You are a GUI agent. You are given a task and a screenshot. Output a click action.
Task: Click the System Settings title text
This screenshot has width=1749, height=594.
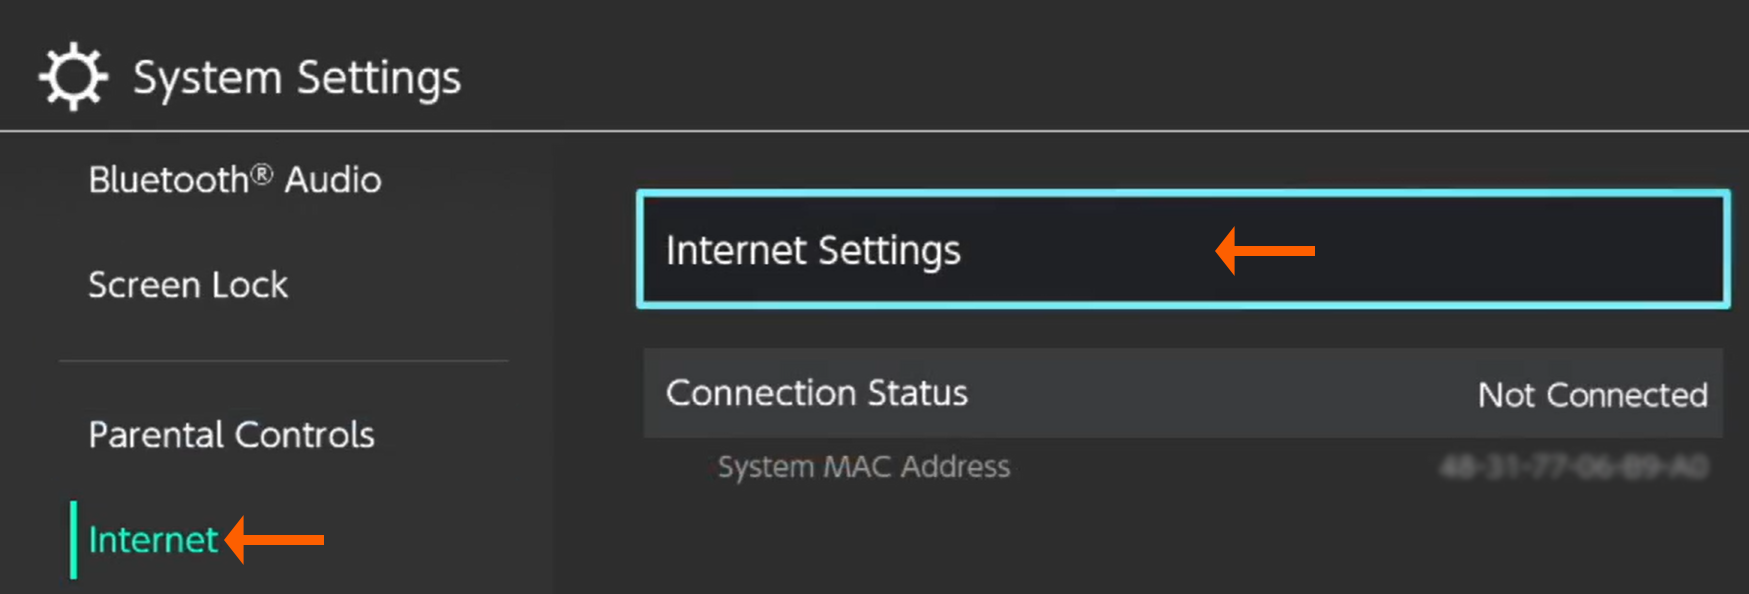[297, 76]
